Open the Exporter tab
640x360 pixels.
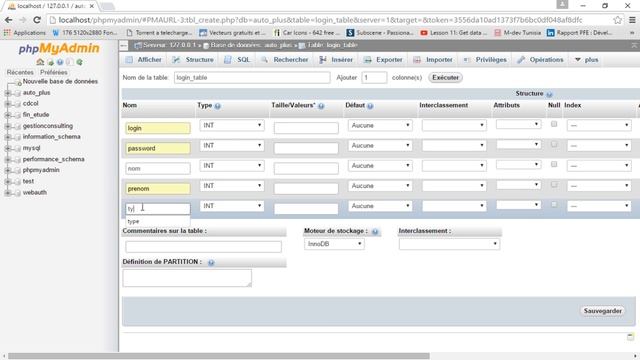pos(383,60)
